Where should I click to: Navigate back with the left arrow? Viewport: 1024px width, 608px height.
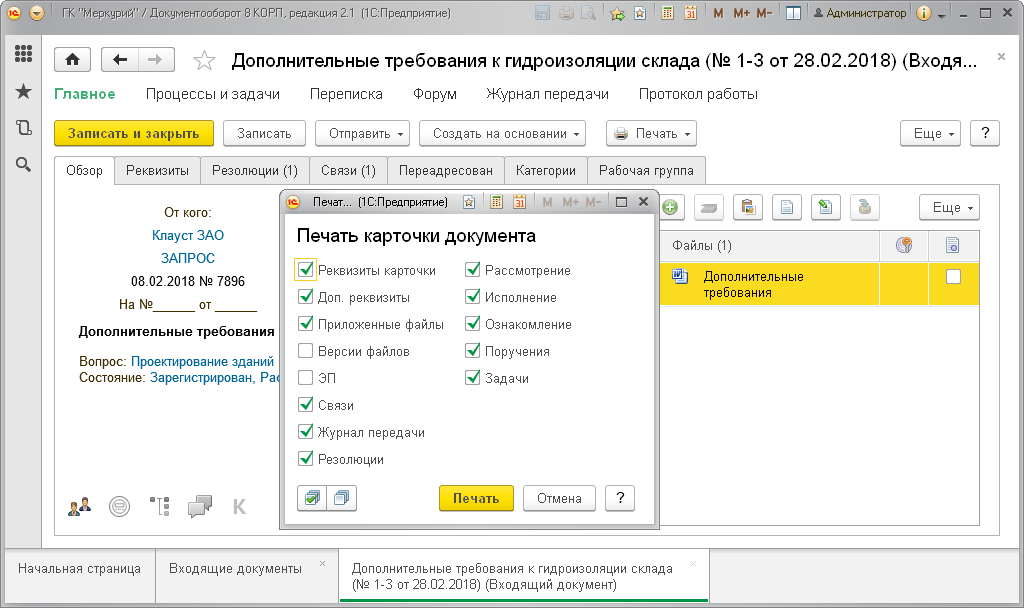pyautogui.click(x=120, y=60)
